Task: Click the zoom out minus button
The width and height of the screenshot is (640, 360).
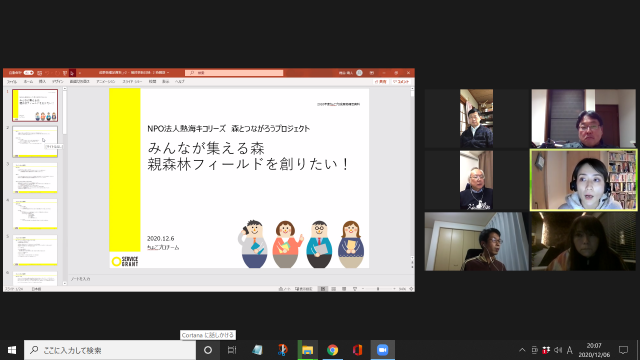Action: pos(362,289)
